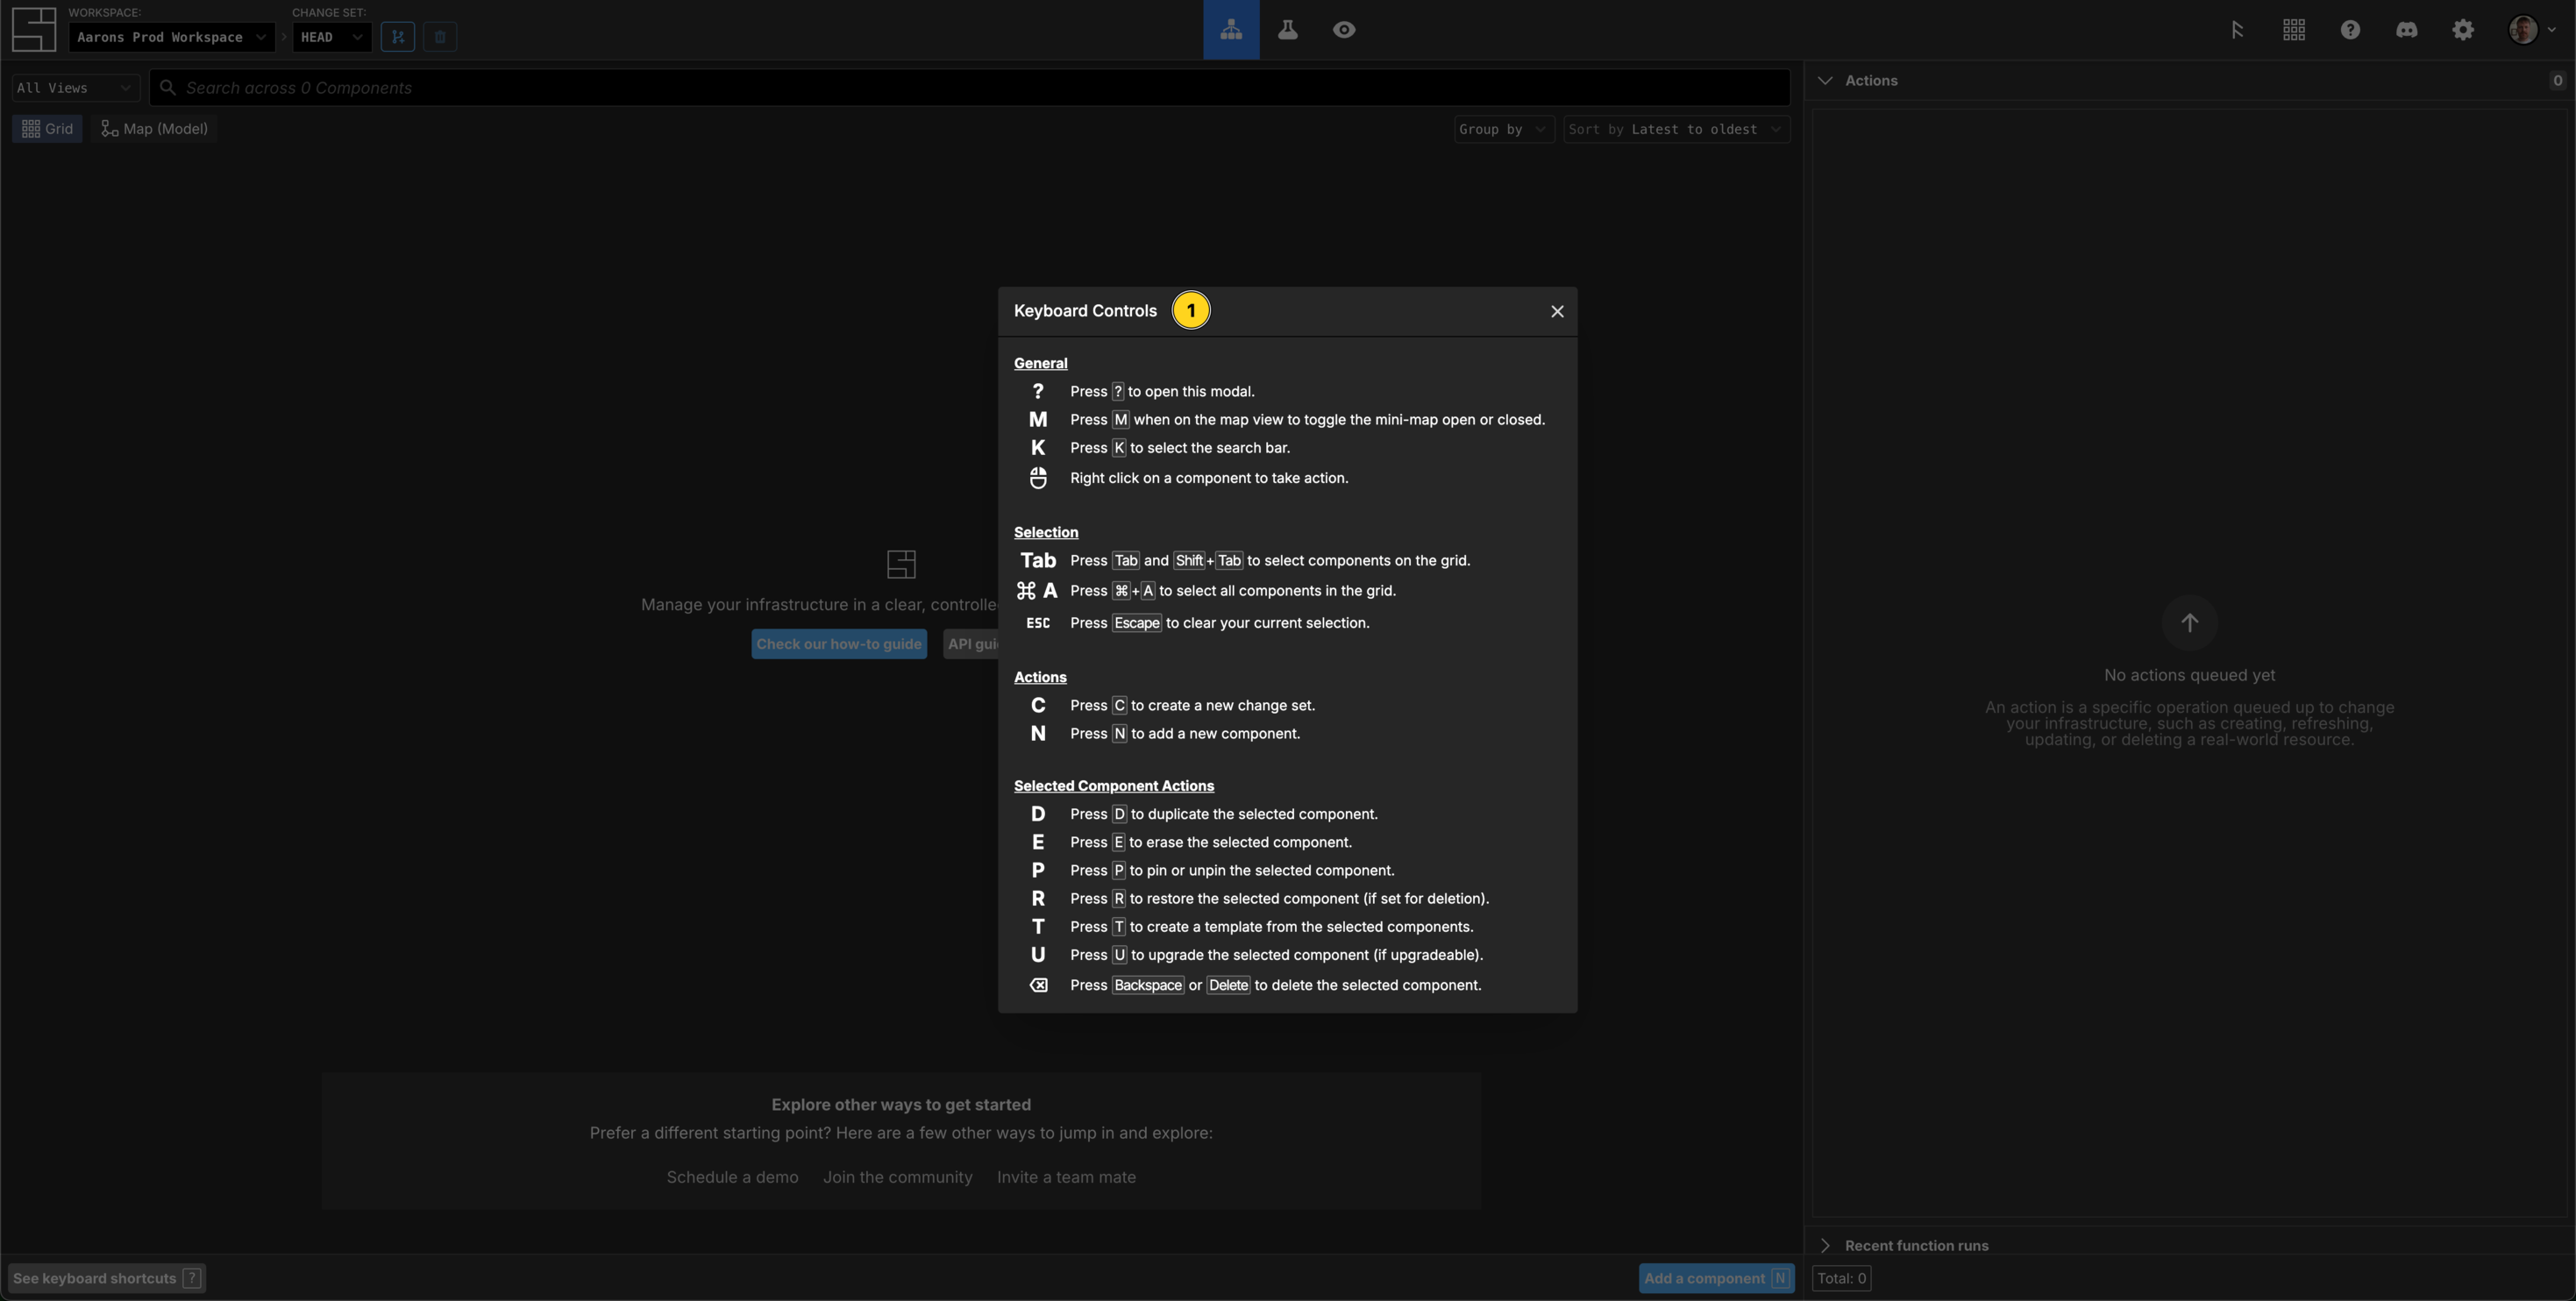
Task: Open the user profile avatar menu
Action: coord(2530,30)
